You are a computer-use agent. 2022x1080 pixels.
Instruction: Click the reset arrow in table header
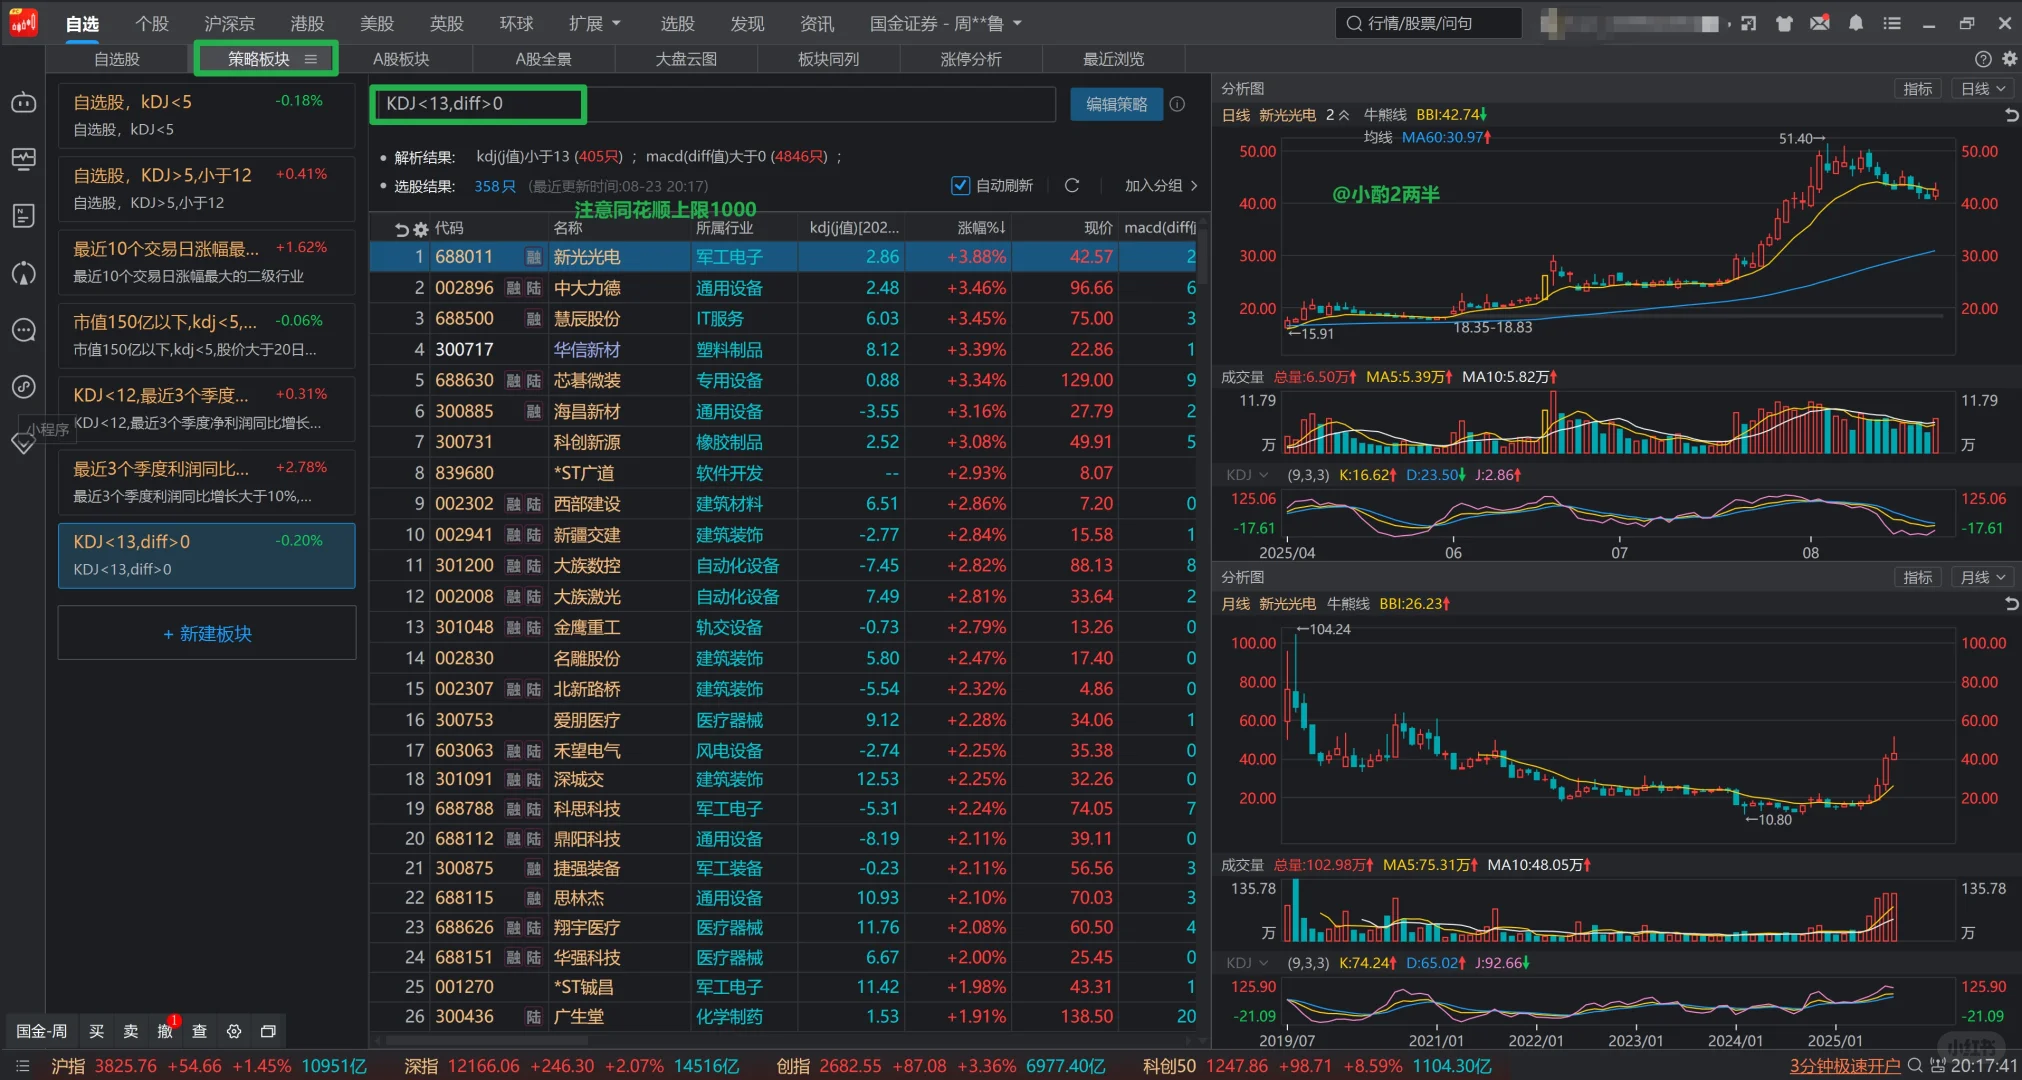(402, 229)
